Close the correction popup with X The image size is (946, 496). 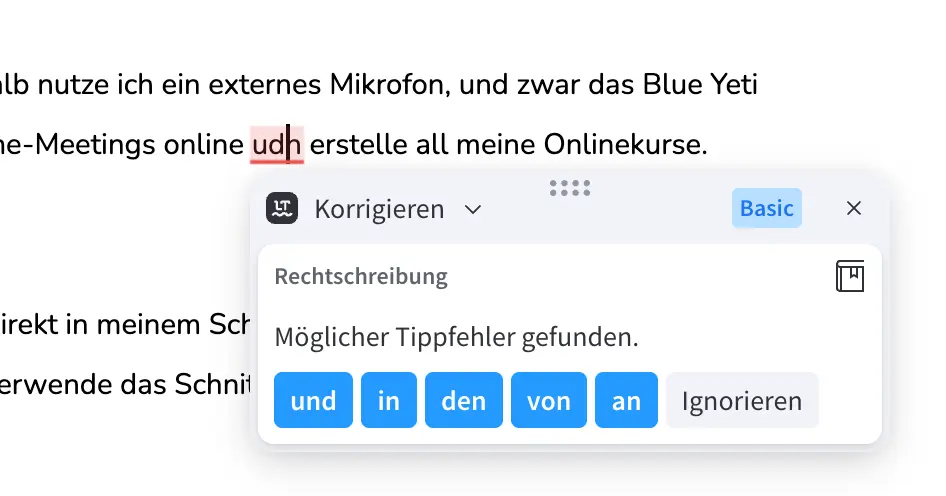[854, 208]
